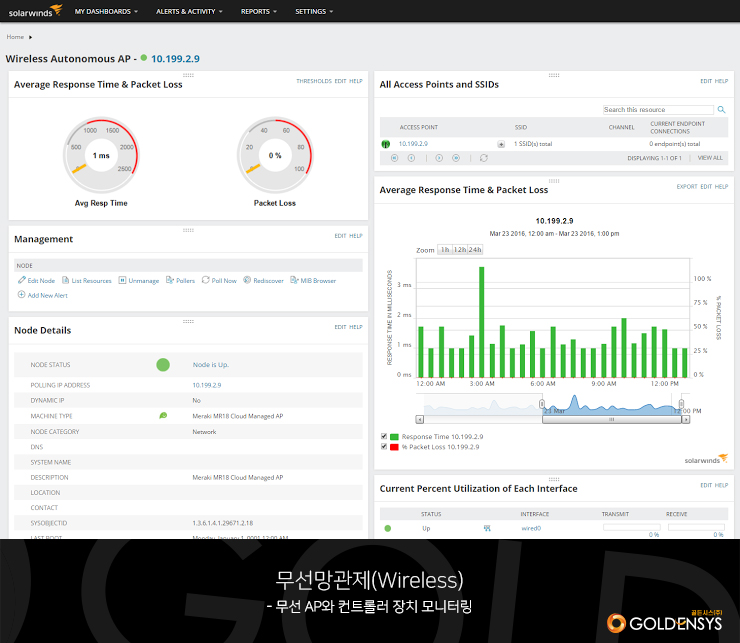Image resolution: width=740 pixels, height=643 pixels.
Task: Click chart range scrollbar thumb
Action: point(612,419)
